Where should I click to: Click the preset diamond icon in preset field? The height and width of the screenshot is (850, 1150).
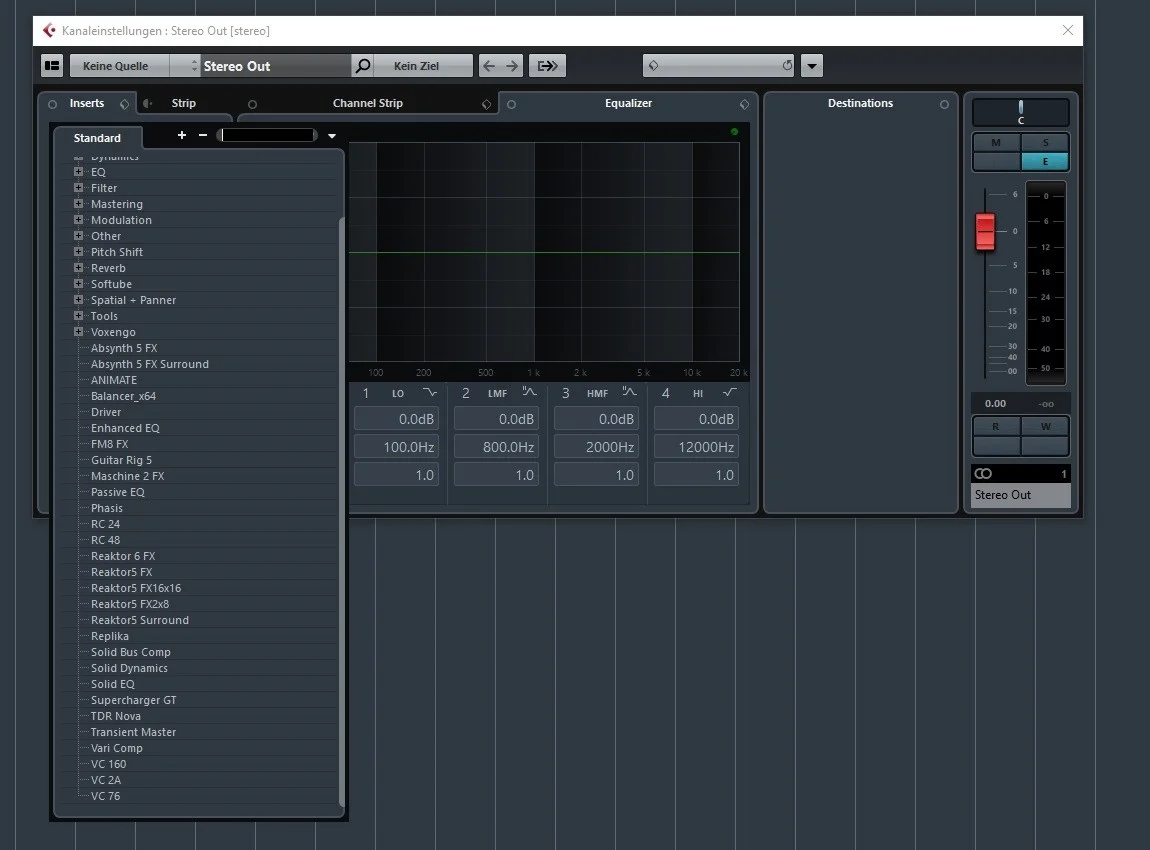pos(653,65)
